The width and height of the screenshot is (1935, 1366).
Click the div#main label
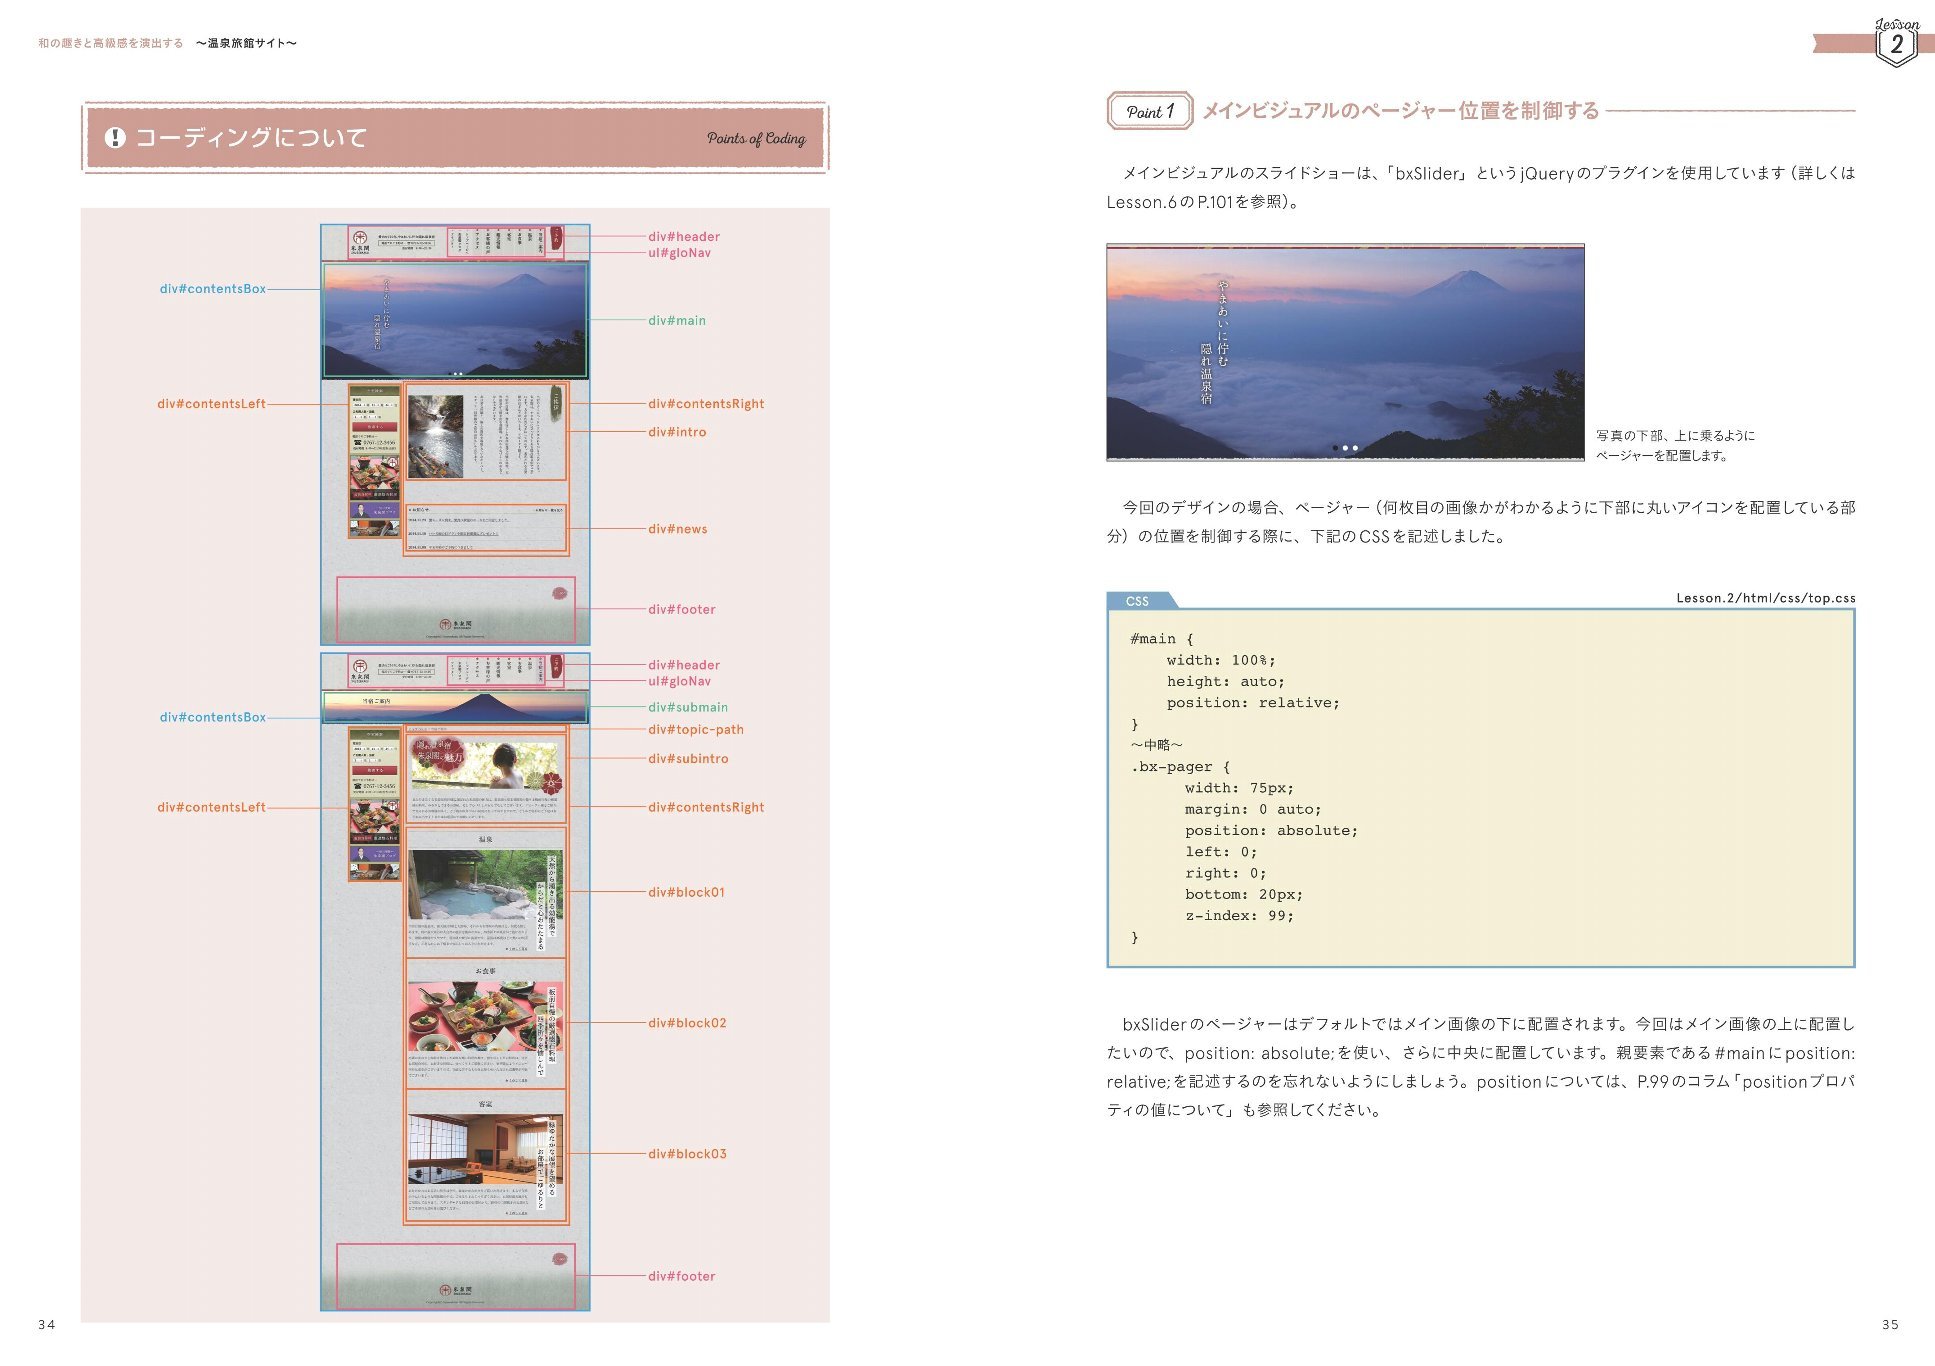click(x=676, y=321)
